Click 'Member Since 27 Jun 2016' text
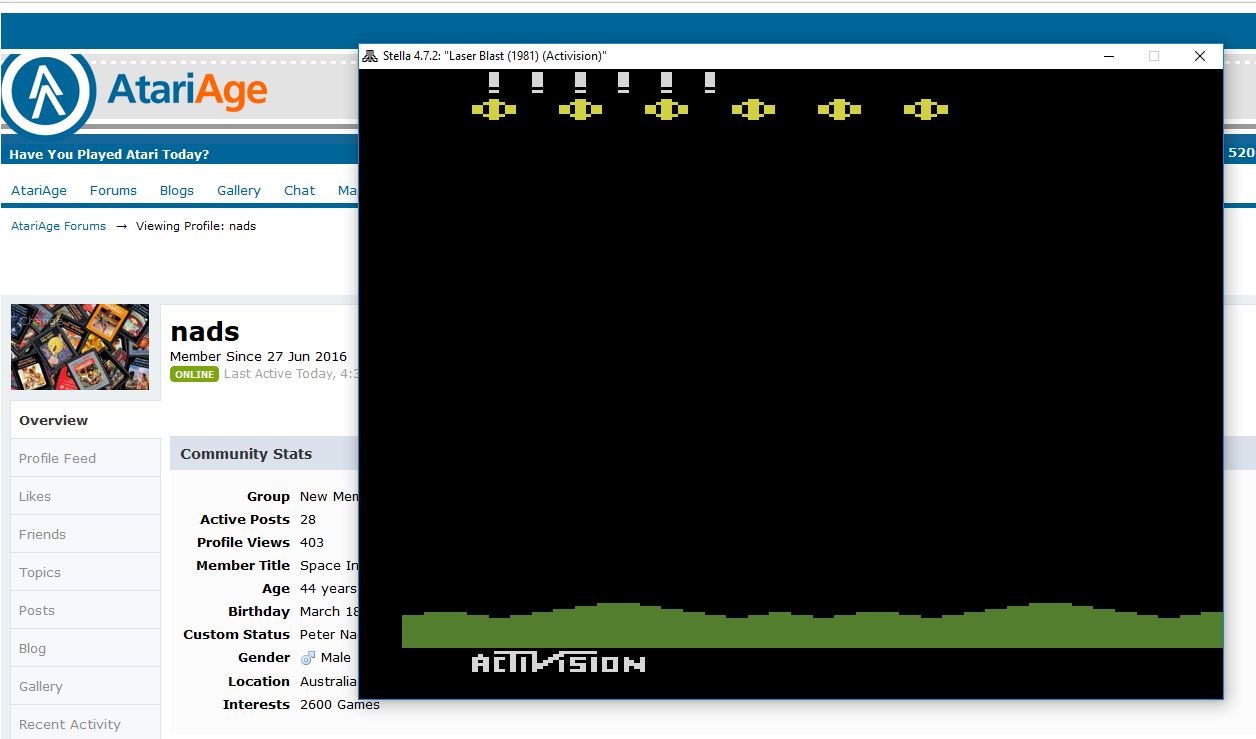1256x739 pixels. click(258, 356)
